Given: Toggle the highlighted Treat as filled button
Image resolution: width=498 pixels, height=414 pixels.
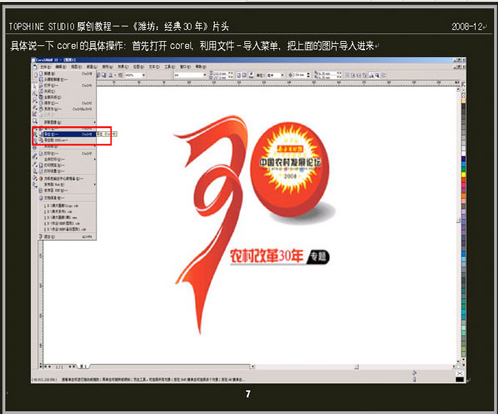Looking at the screenshot, I should coord(377,75).
